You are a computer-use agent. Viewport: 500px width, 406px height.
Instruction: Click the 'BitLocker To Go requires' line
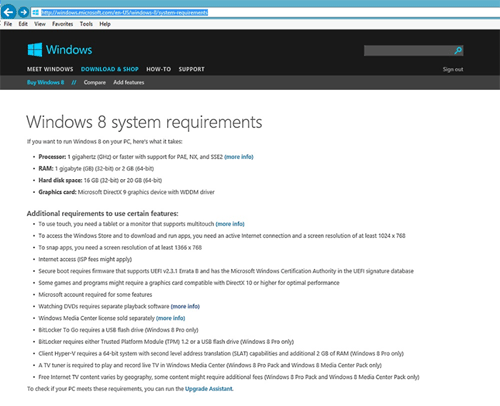pos(118,330)
